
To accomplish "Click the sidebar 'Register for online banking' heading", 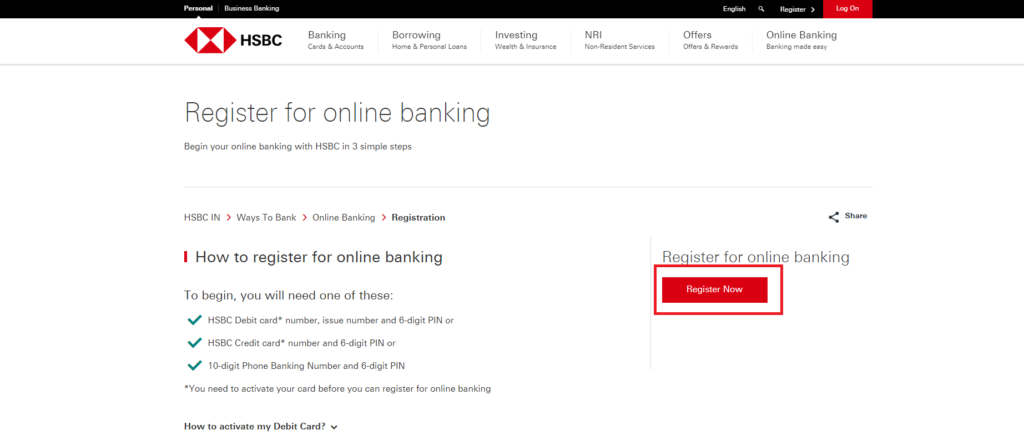I will [756, 257].
